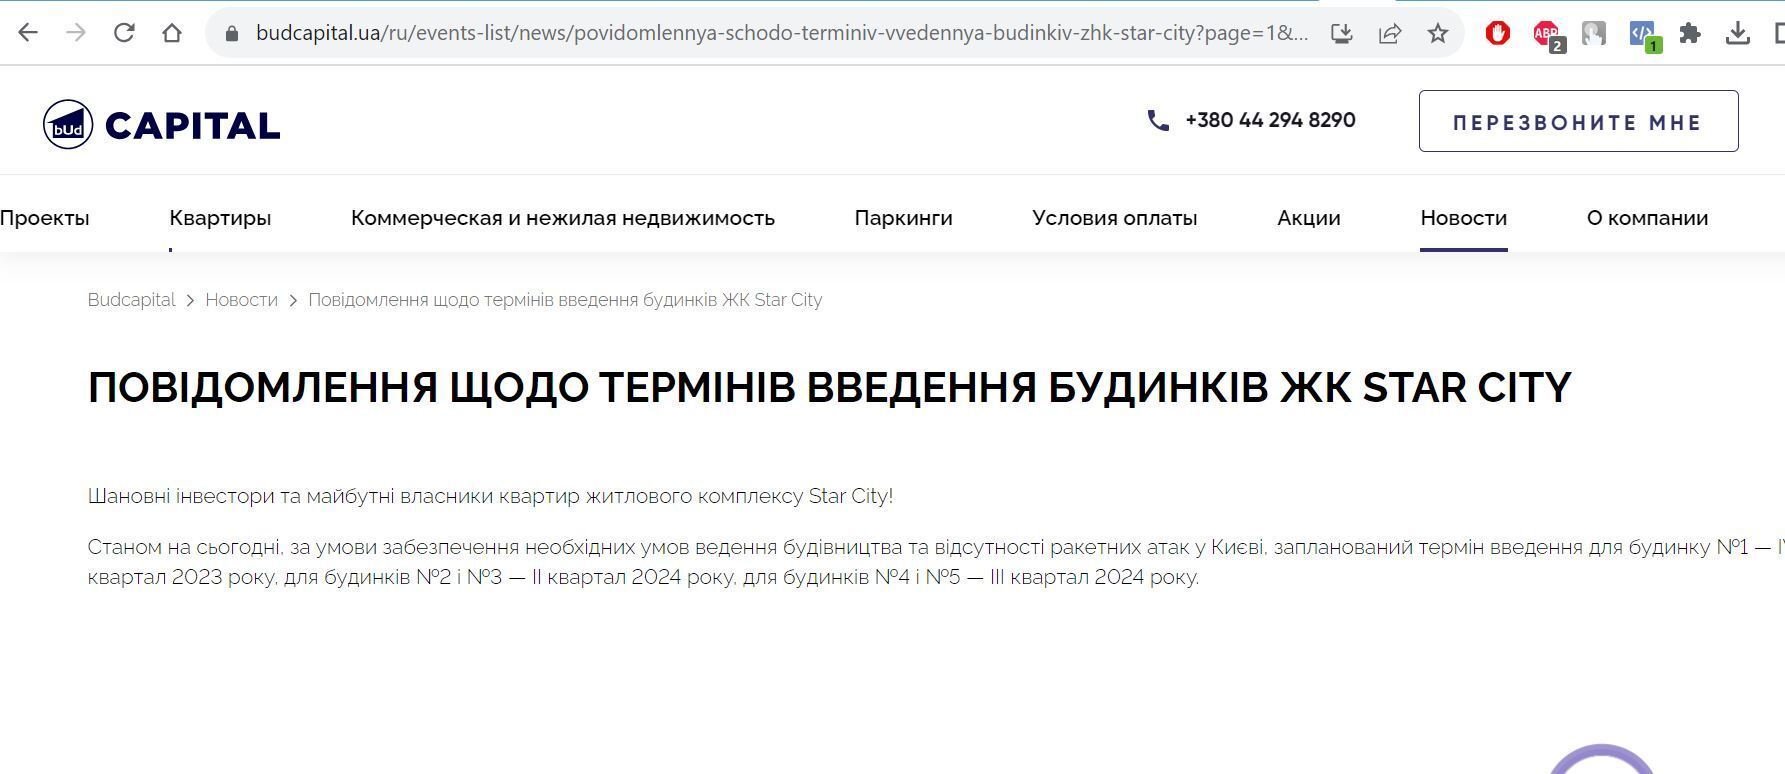The width and height of the screenshot is (1785, 774).
Task: Bookmark this page with the star
Action: tap(1438, 33)
